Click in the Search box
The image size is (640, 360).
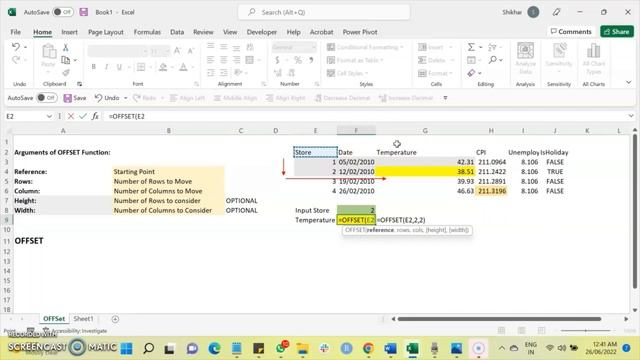324,12
